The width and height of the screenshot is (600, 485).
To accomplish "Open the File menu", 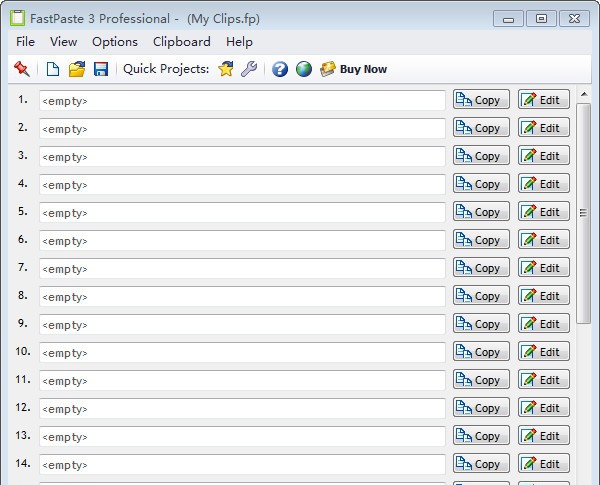I will pos(25,42).
